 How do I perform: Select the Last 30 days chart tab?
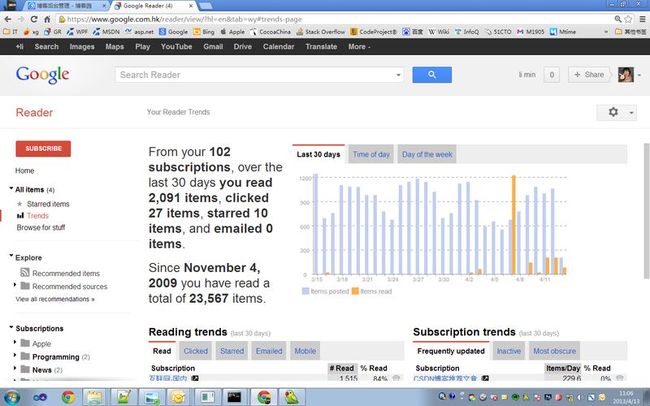click(318, 154)
